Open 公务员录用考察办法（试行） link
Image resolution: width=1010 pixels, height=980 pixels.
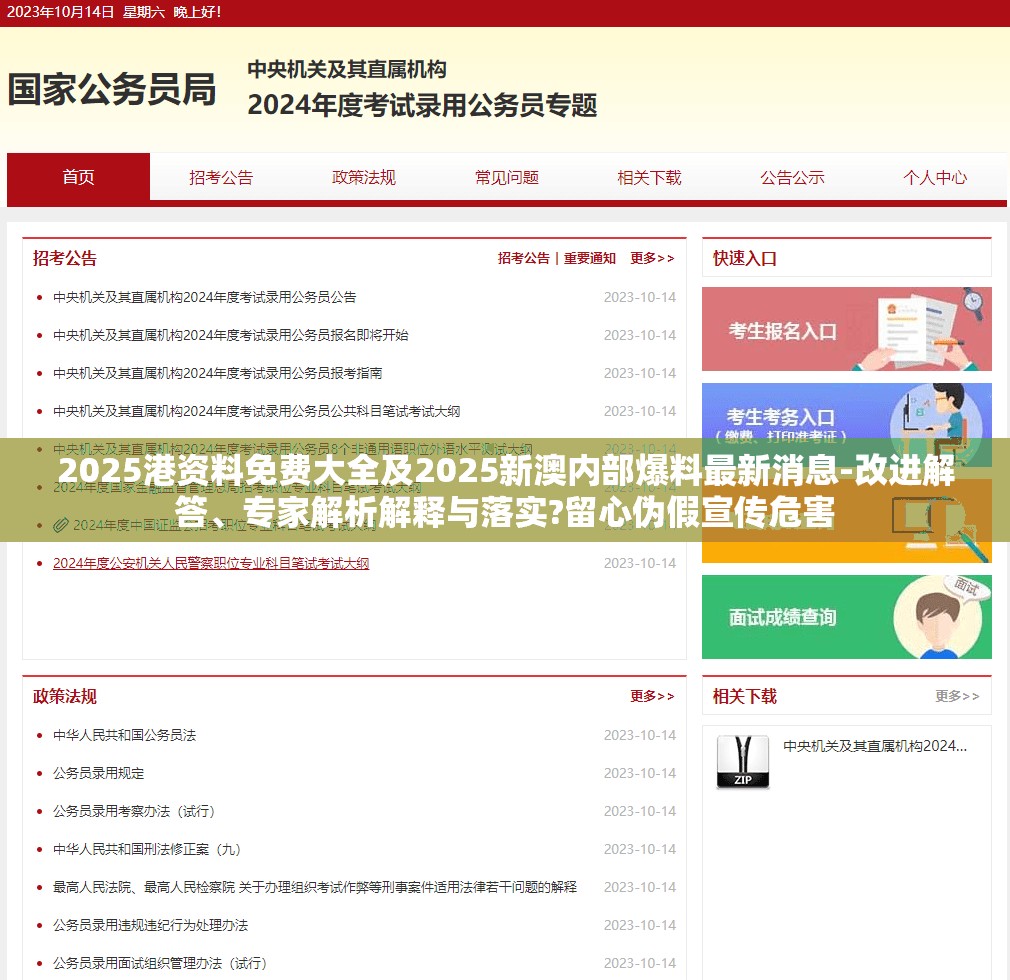click(134, 811)
